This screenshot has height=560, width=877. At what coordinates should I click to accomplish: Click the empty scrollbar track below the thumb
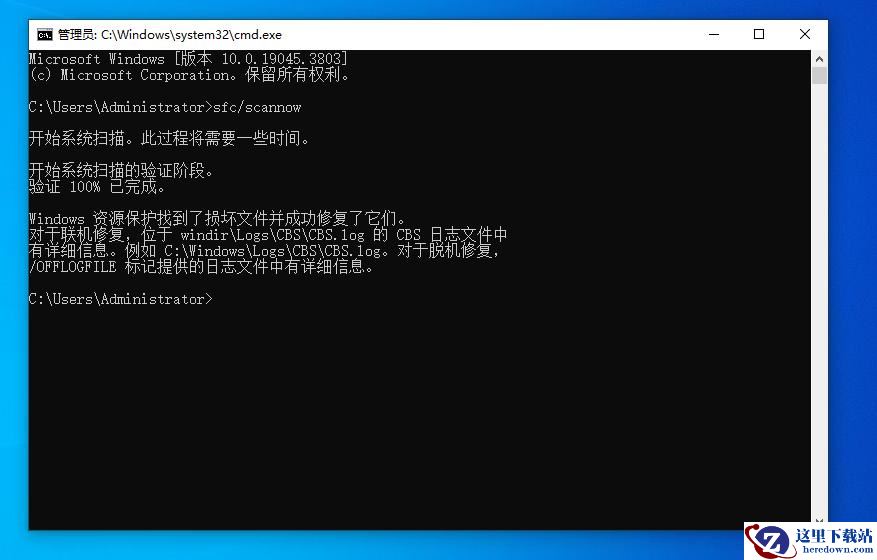819,300
